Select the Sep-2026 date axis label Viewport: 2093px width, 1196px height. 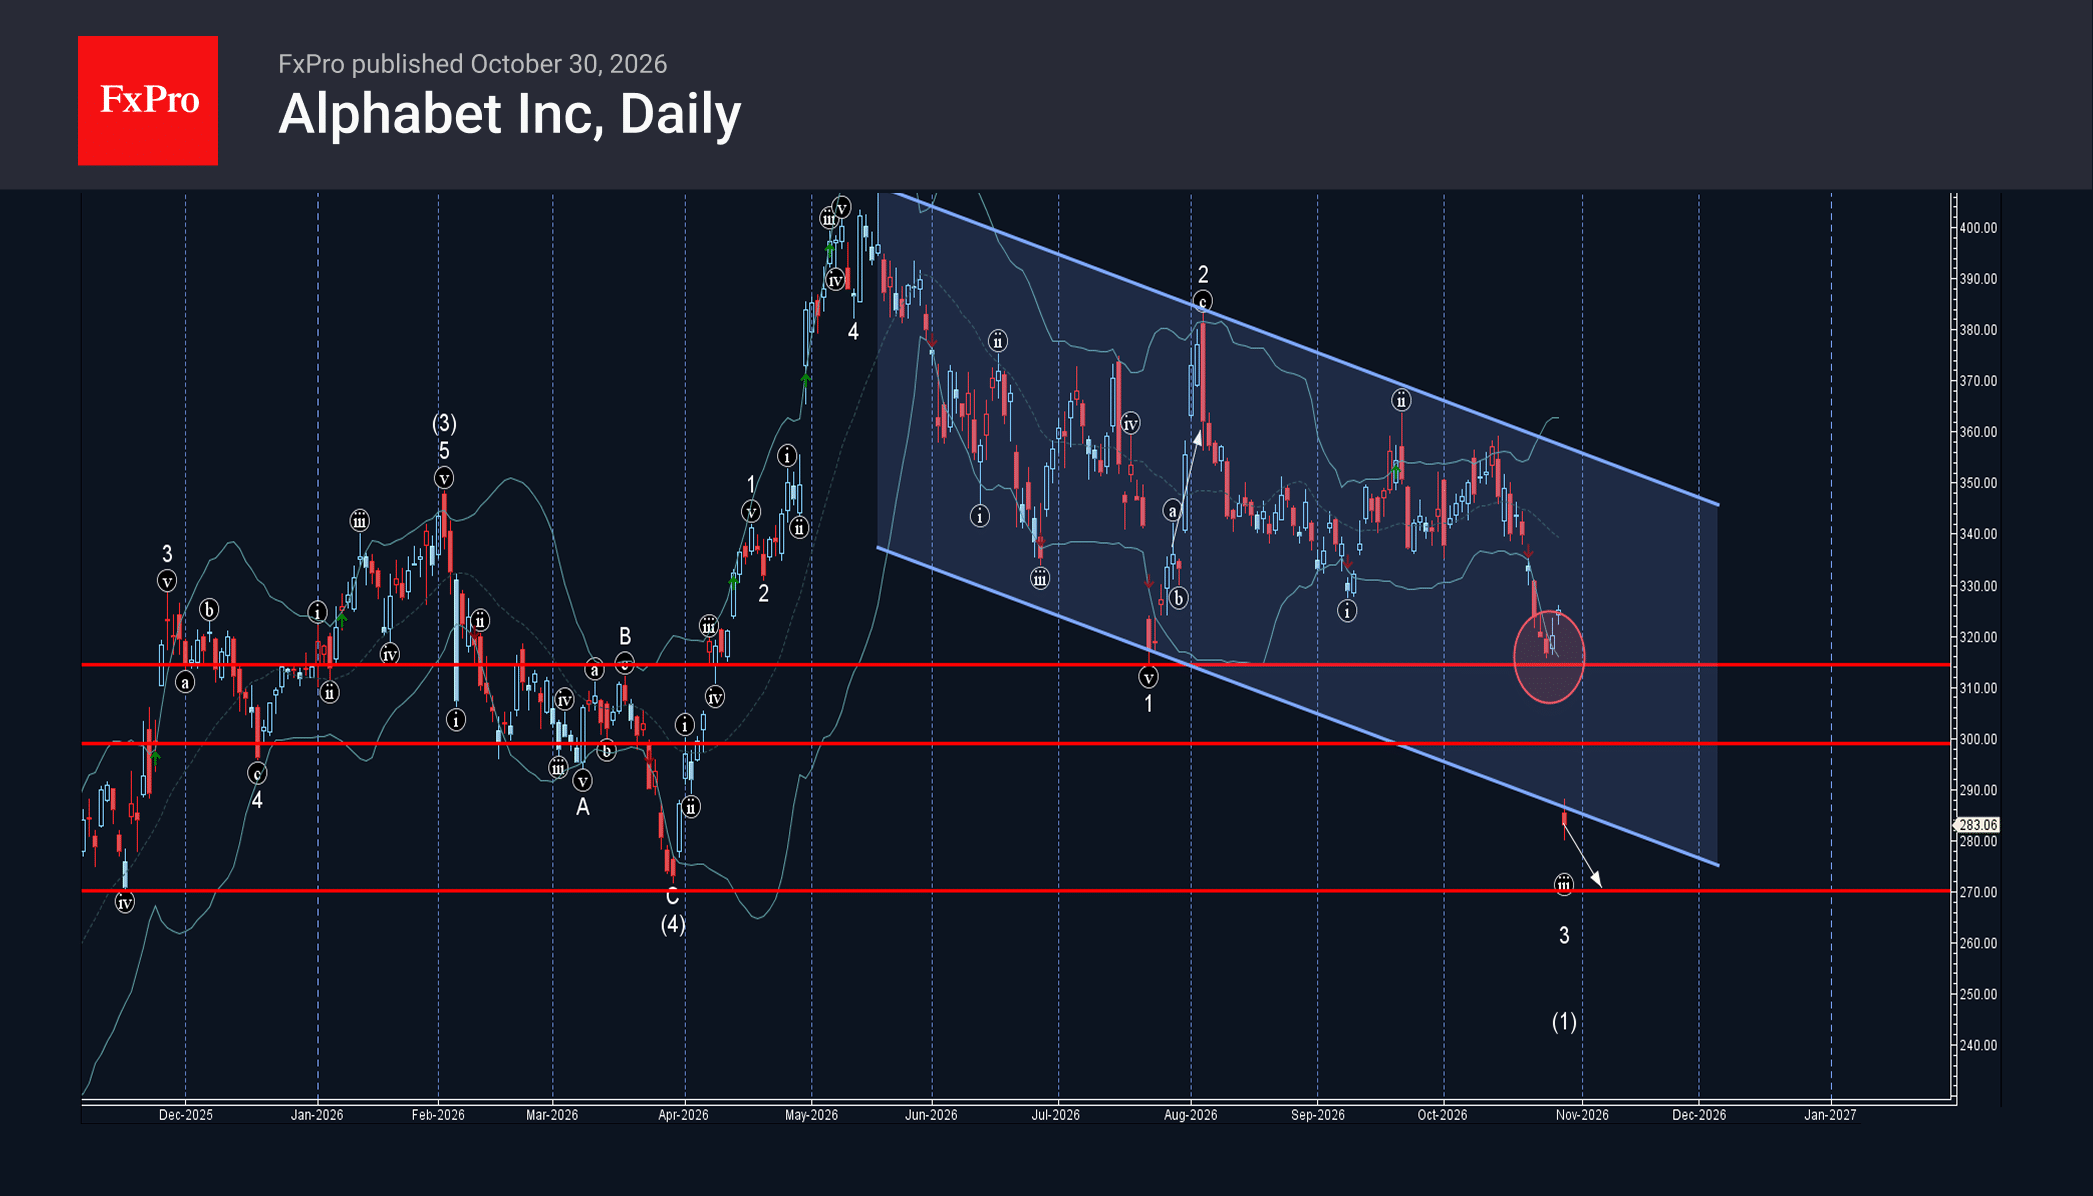(1318, 1115)
